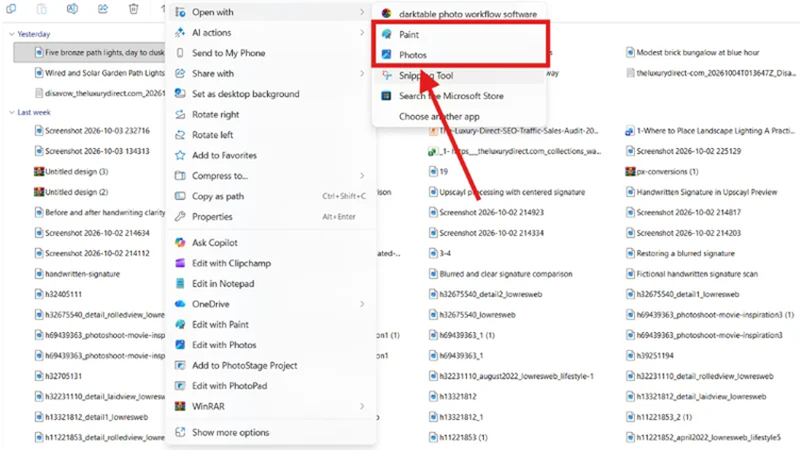
Task: Click the Copy icon in the toolbar
Action: click(x=11, y=9)
